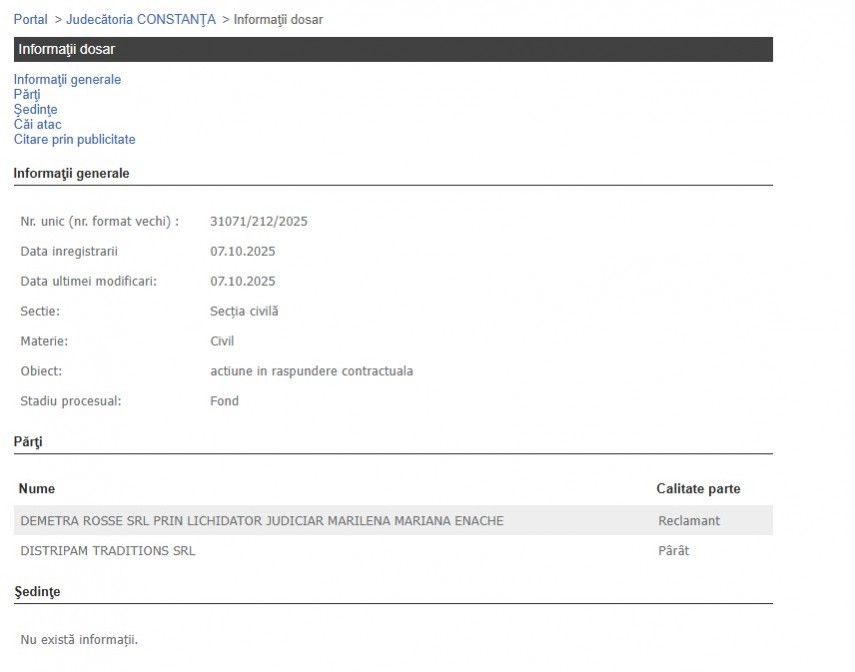This screenshot has width=855, height=672.
Task: Click the case number 31071/212/2025
Action: pos(258,222)
